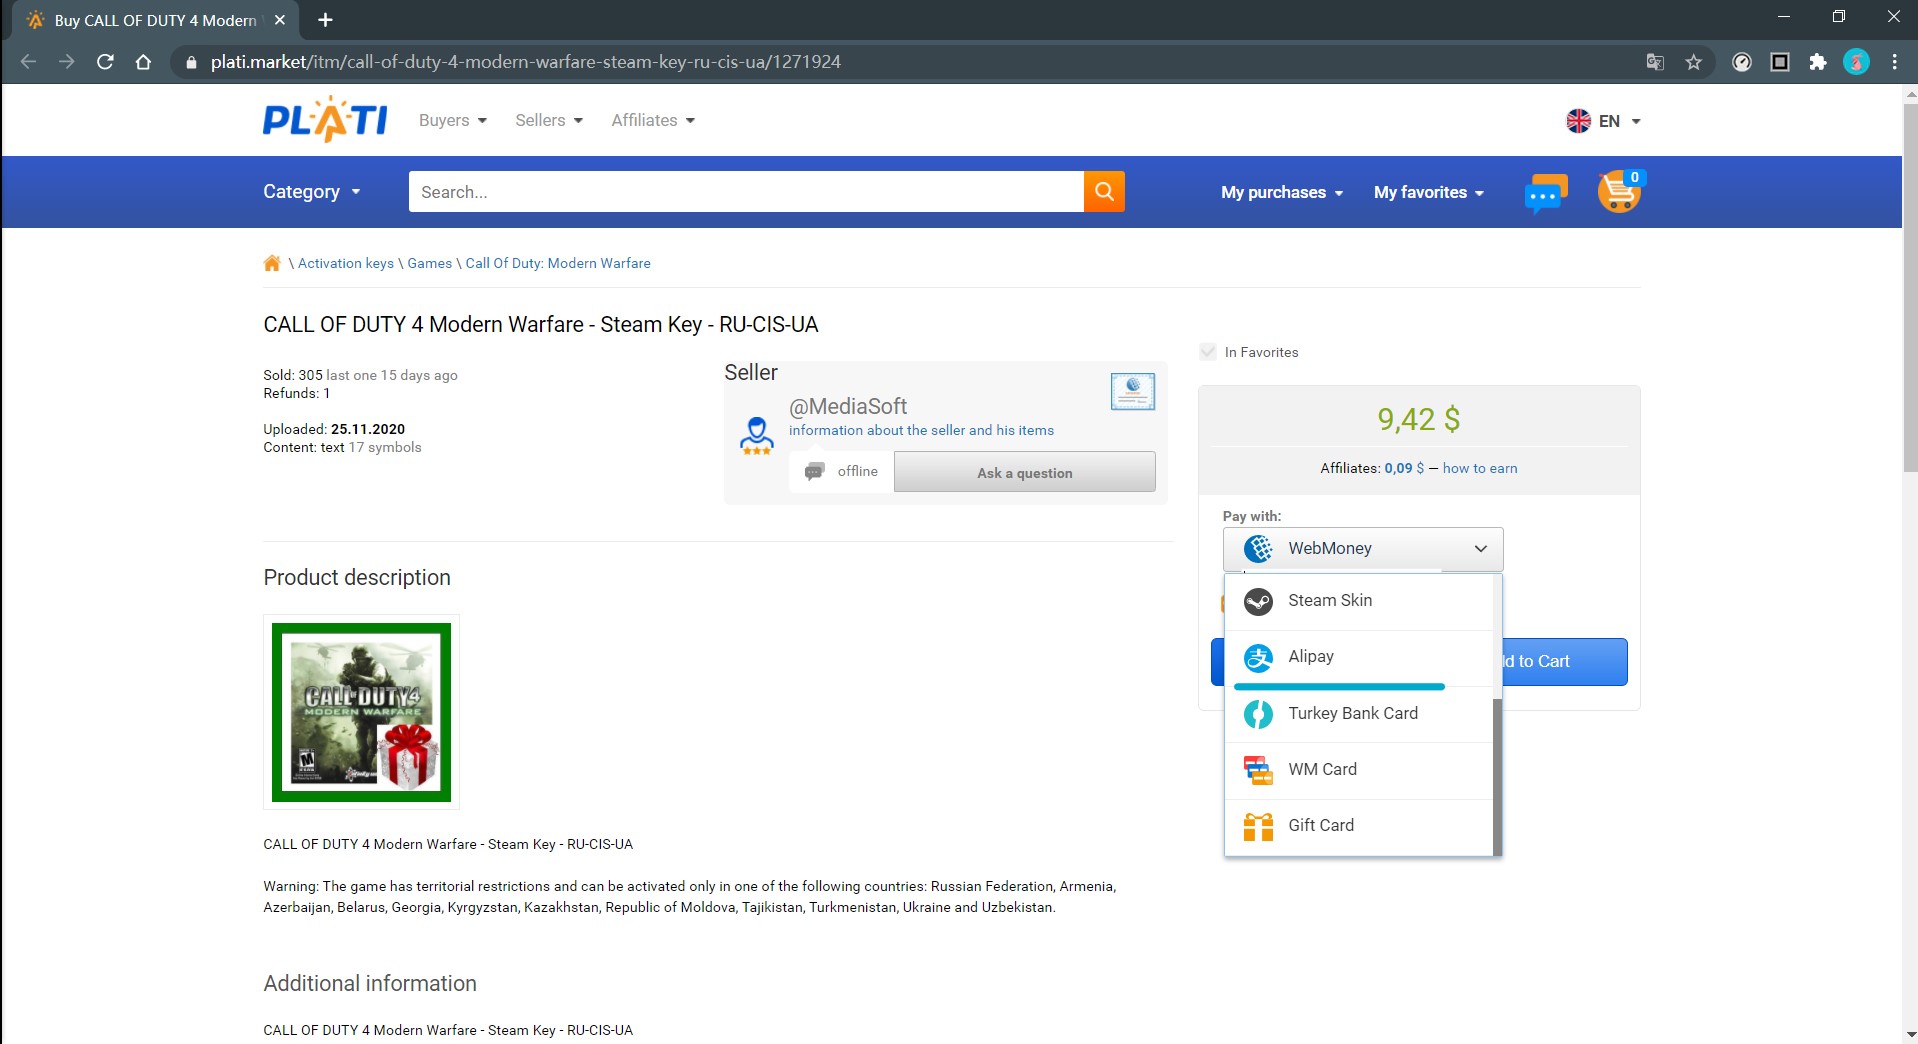The image size is (1918, 1044).
Task: Toggle the In Favorites checkbox
Action: coord(1208,352)
